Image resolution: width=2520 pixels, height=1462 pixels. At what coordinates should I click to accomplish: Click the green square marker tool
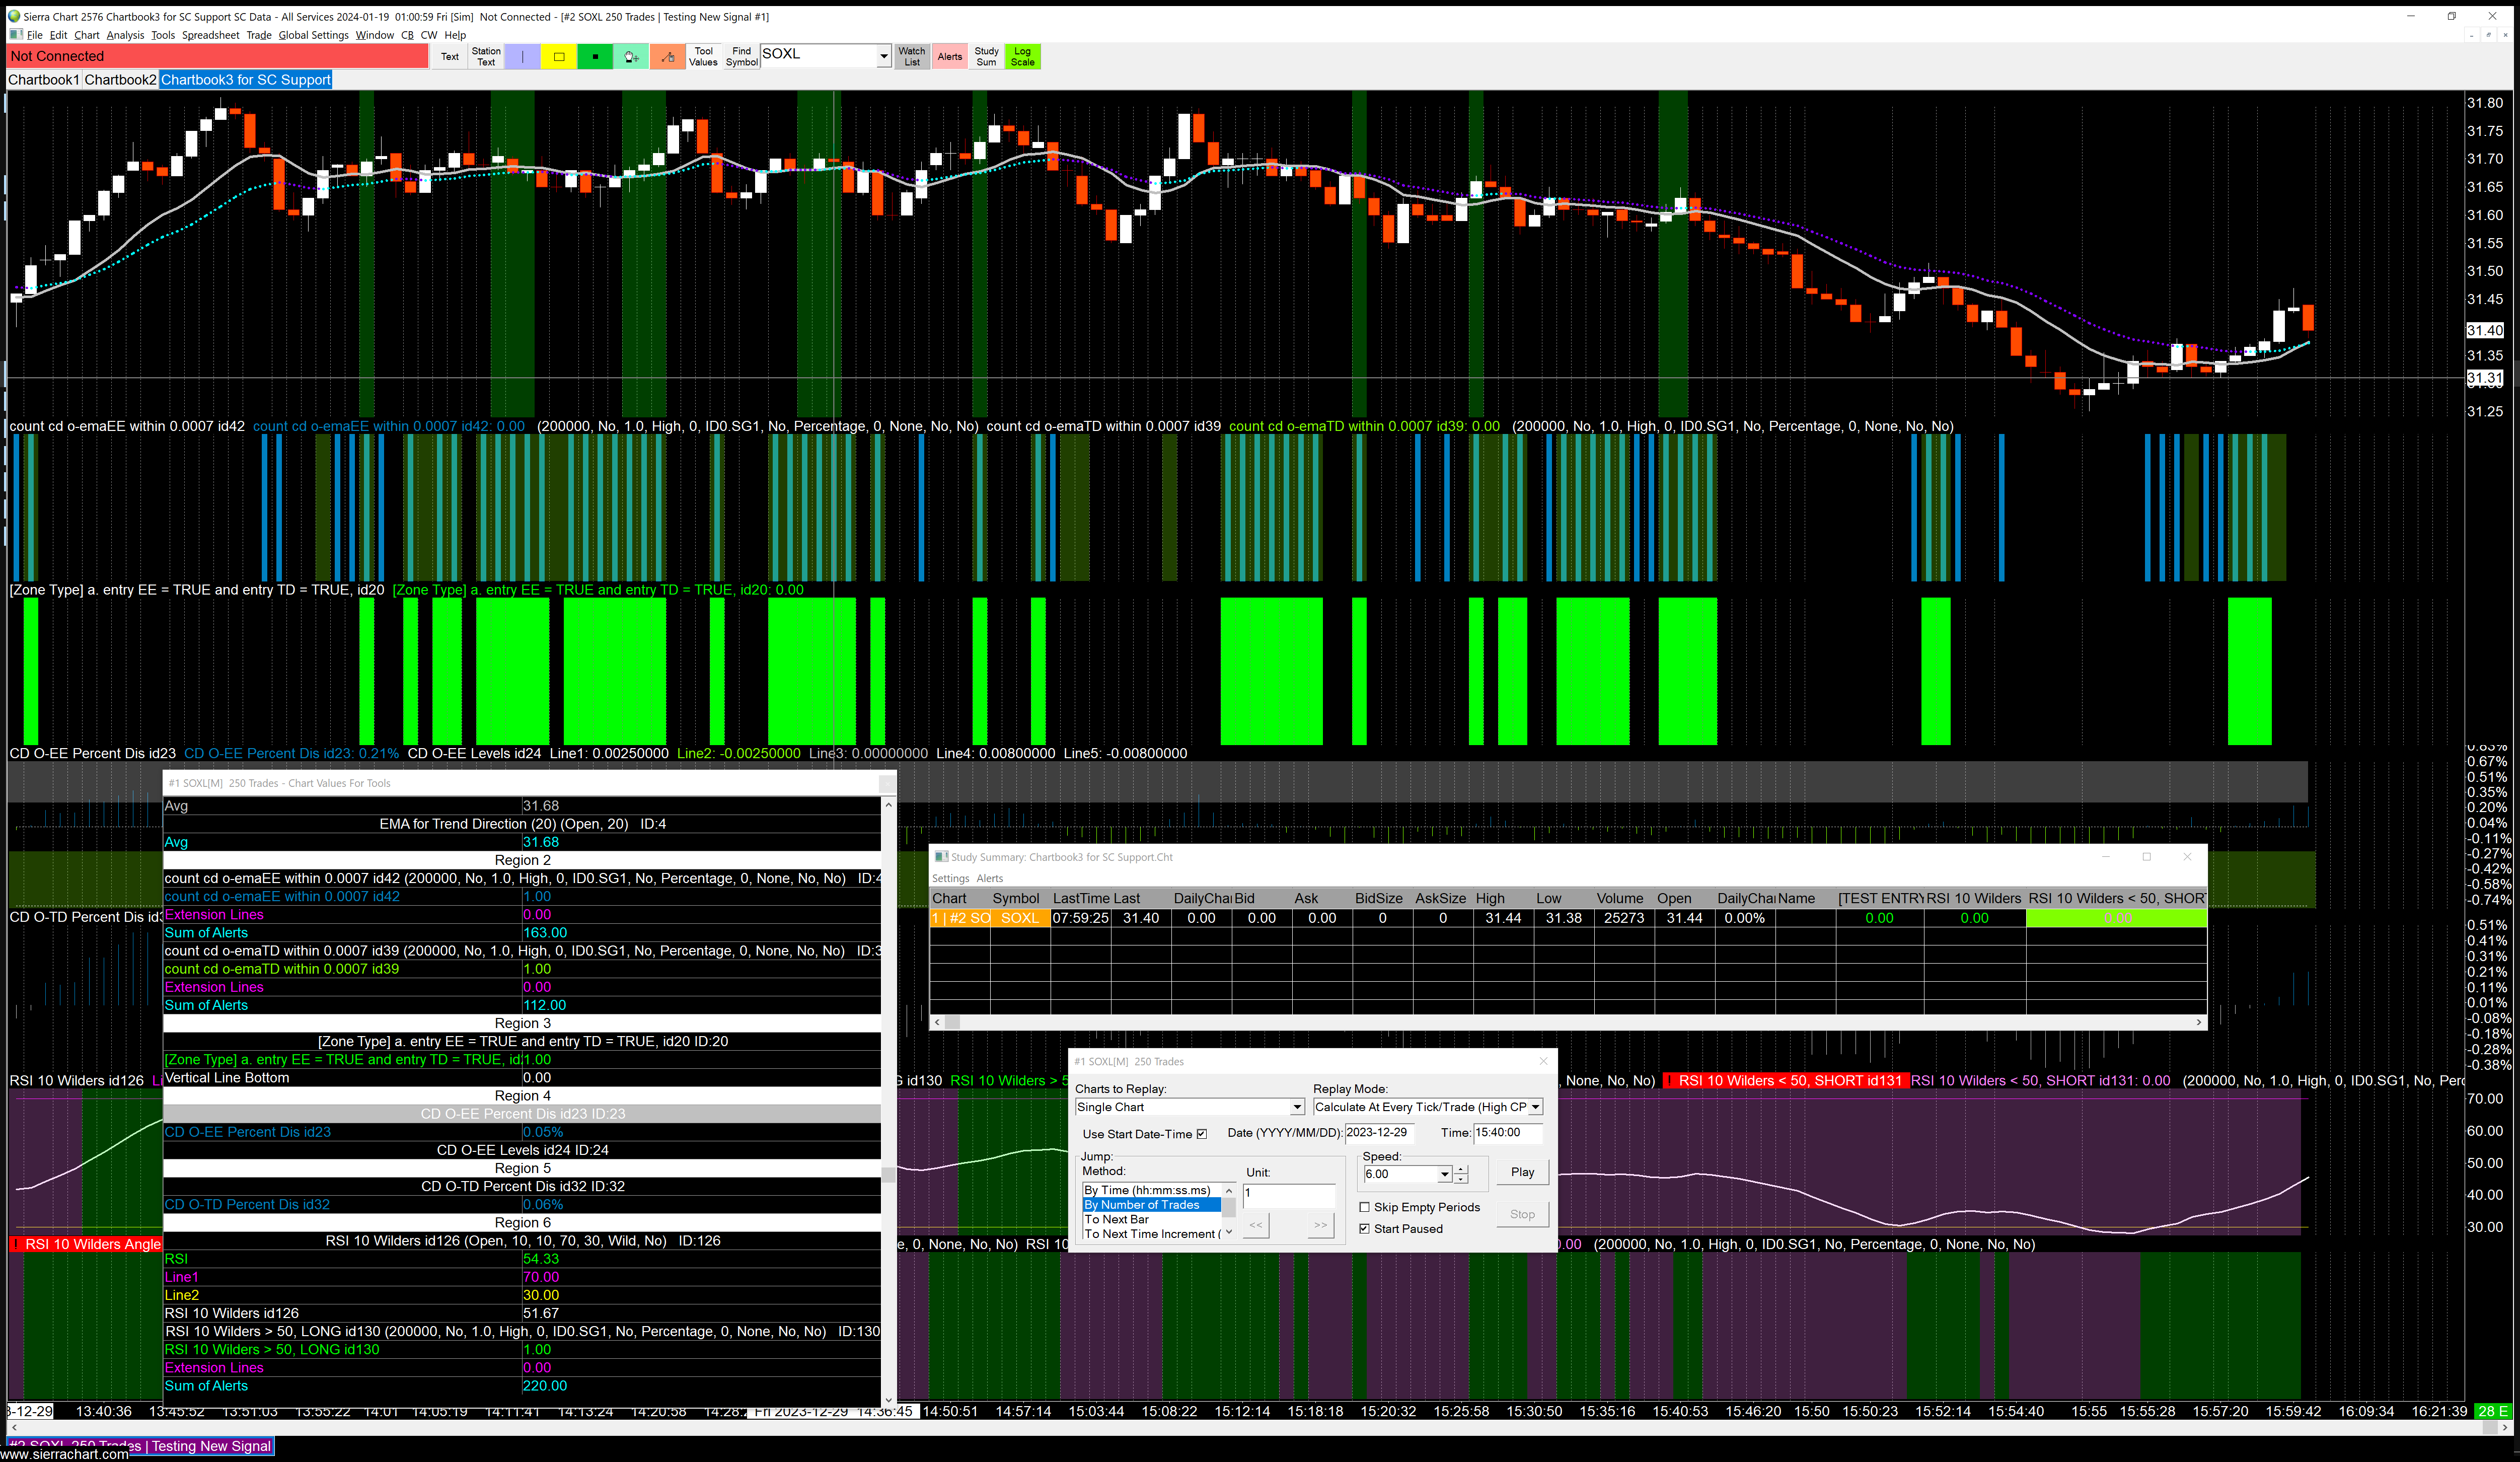coord(595,57)
